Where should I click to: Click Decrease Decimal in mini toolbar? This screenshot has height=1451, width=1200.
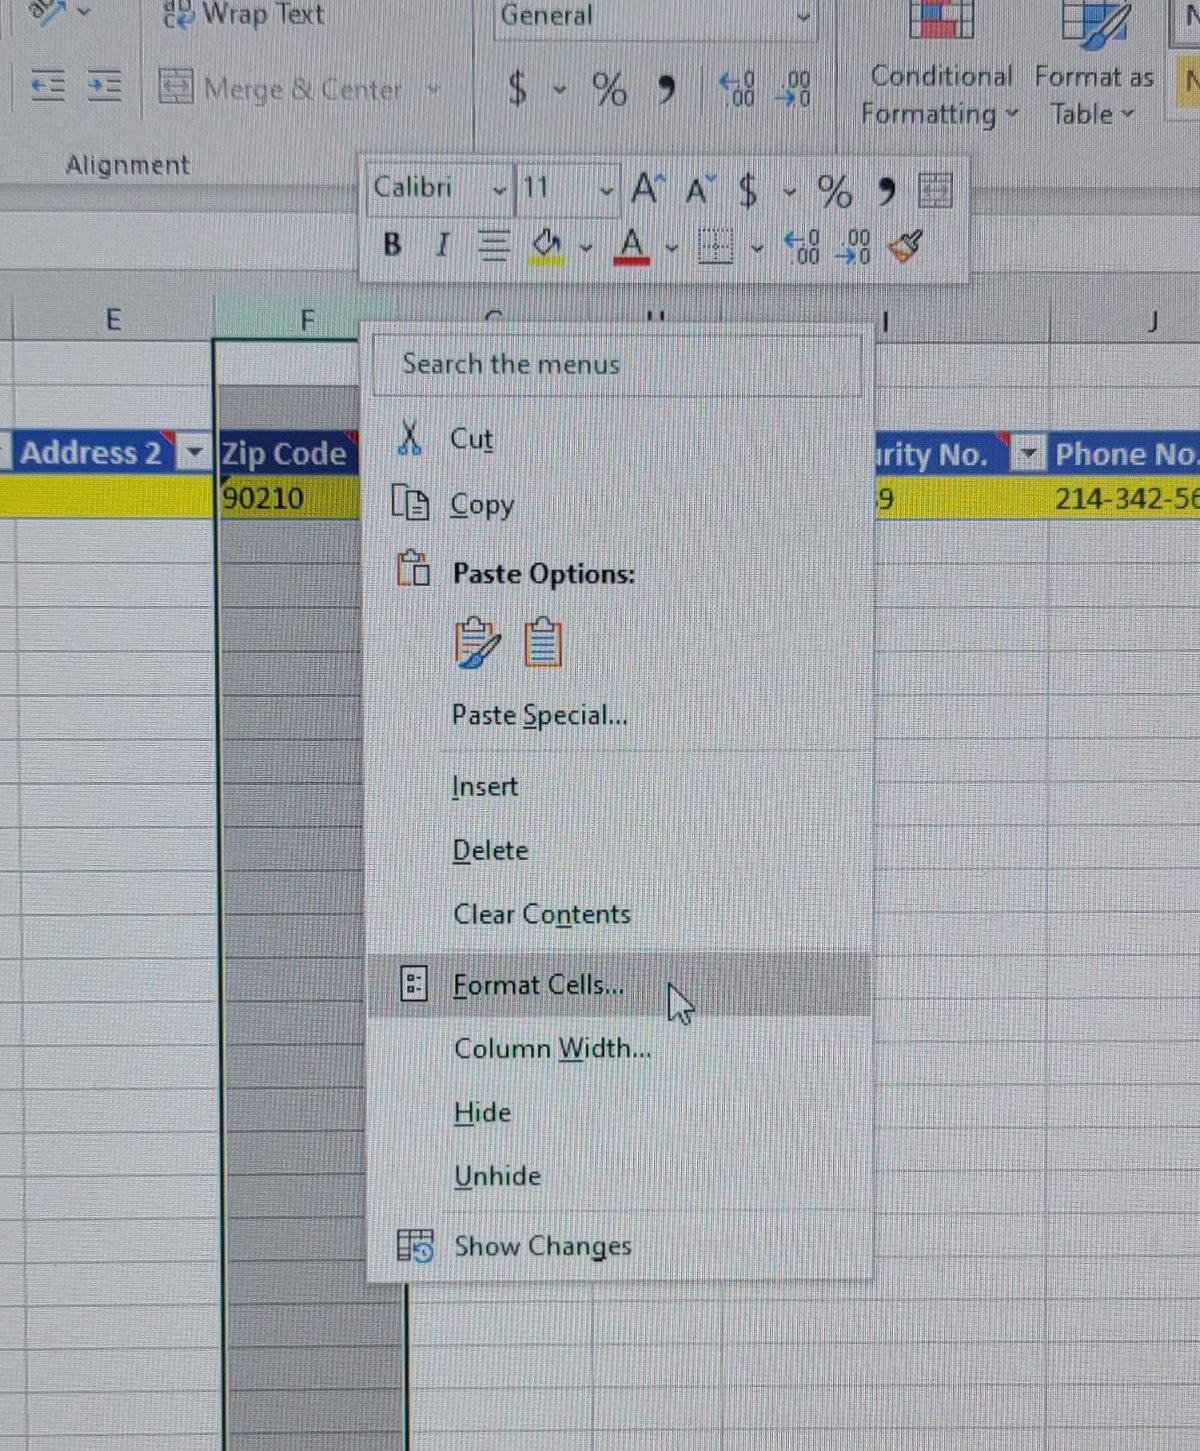(853, 246)
